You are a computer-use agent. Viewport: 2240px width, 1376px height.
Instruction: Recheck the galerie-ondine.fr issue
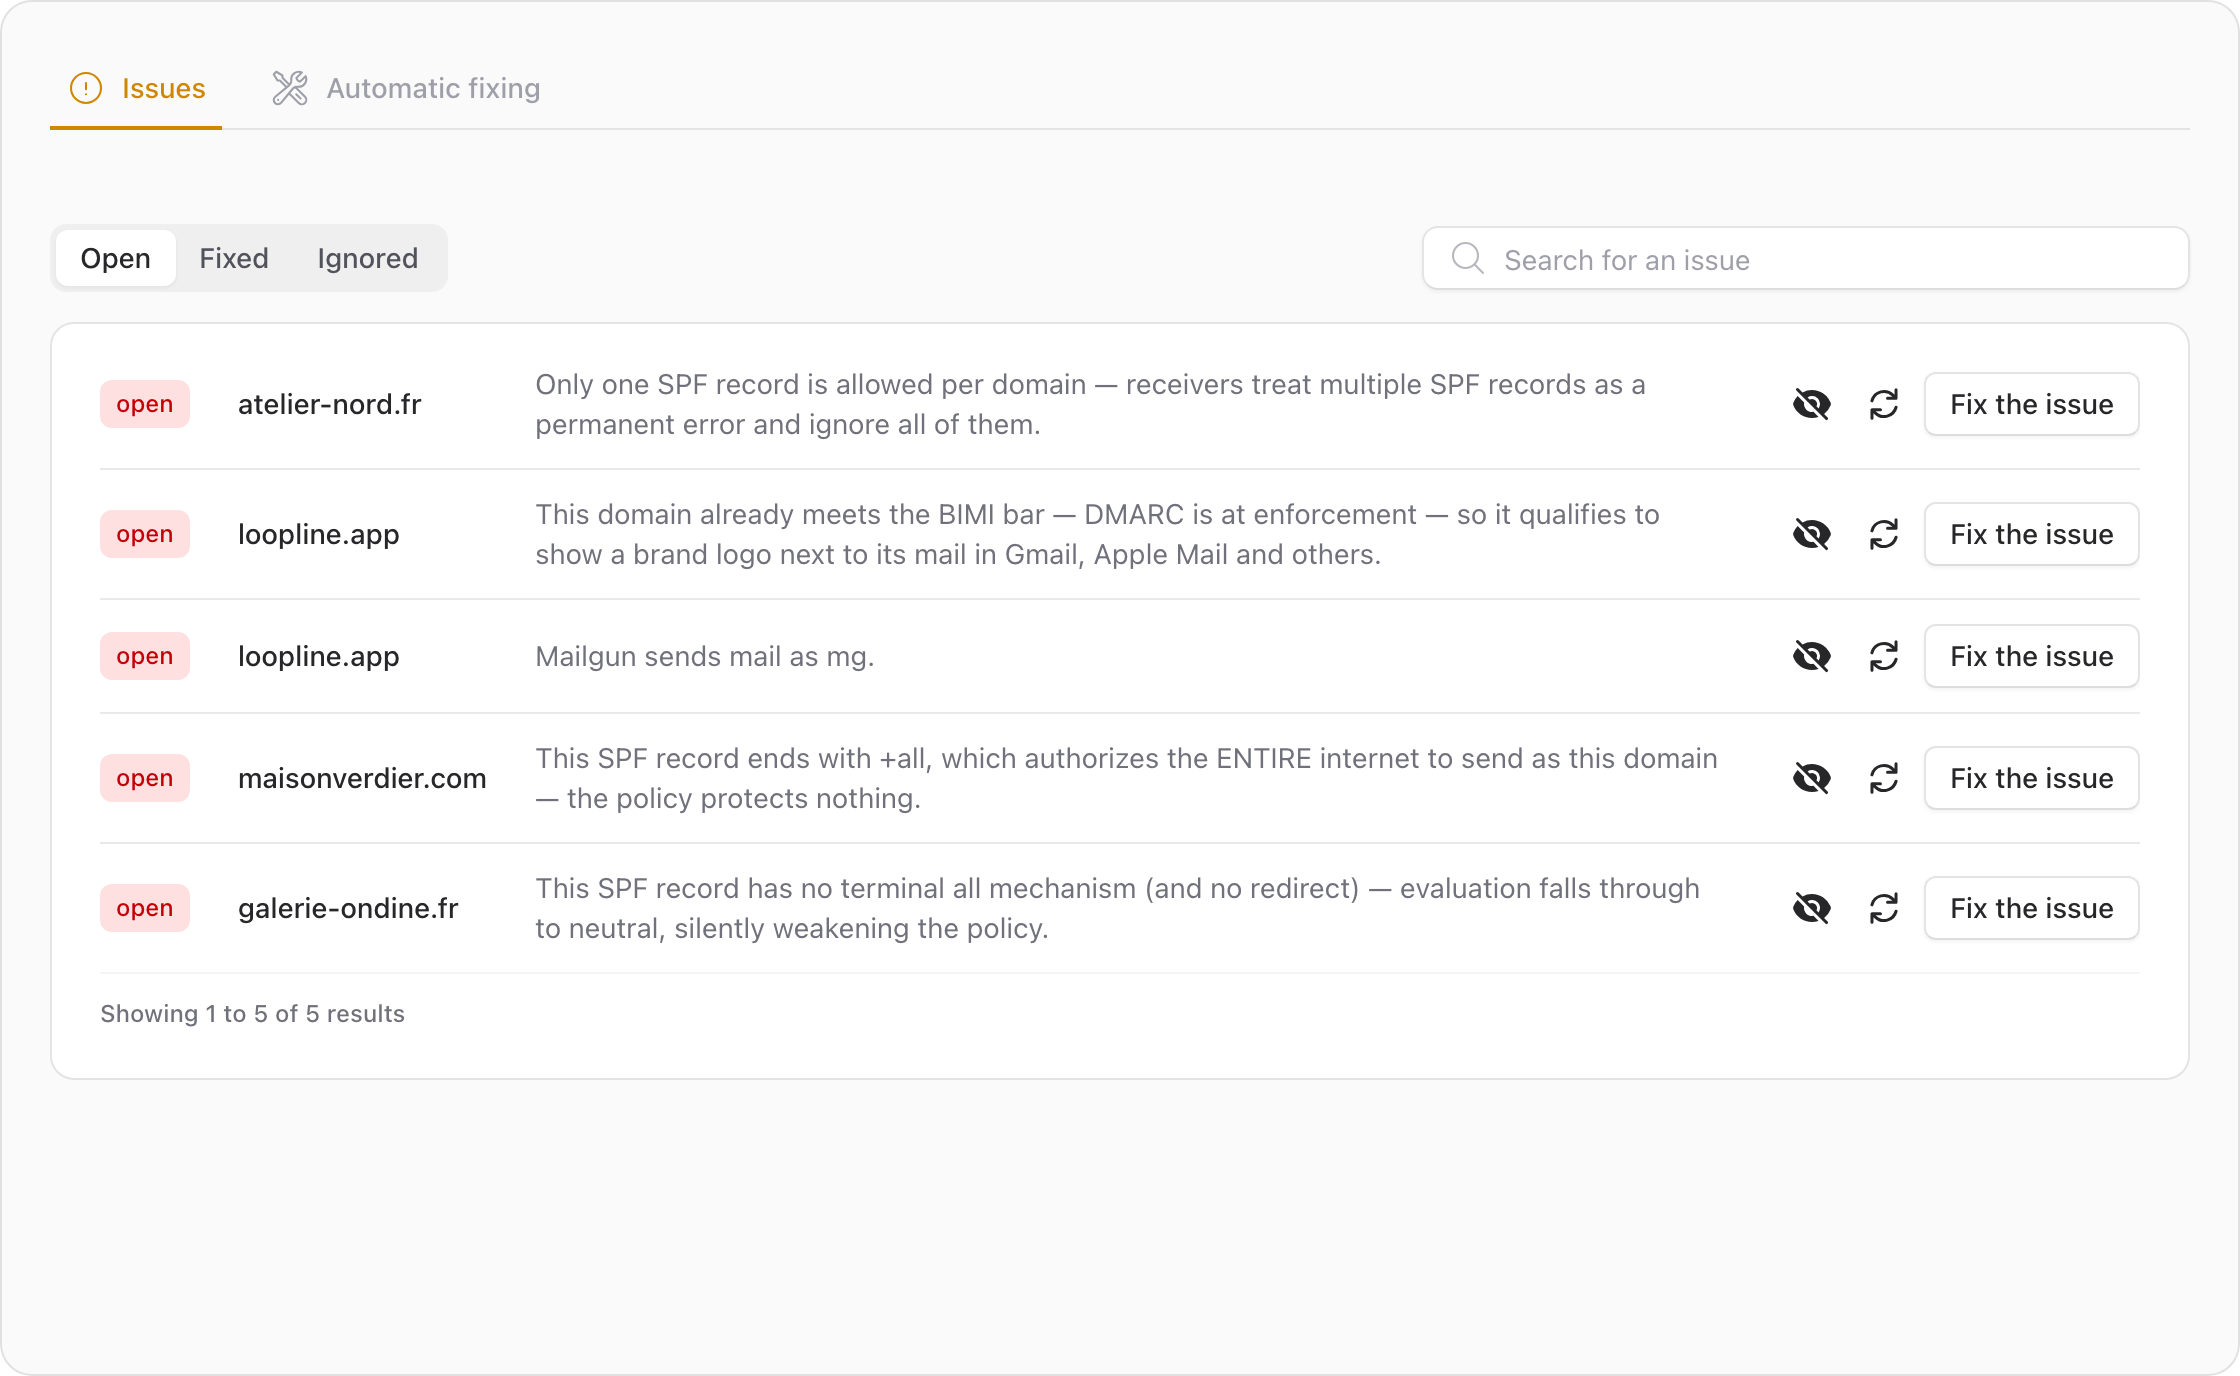(x=1884, y=908)
